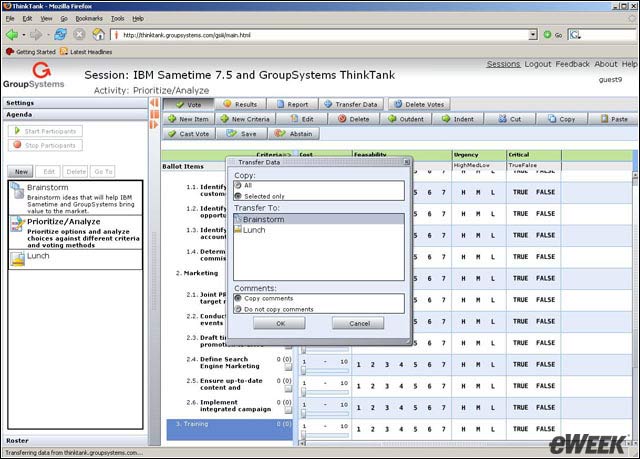The width and height of the screenshot is (640, 459).
Task: Open the Transfer Data tab
Action: [x=351, y=104]
